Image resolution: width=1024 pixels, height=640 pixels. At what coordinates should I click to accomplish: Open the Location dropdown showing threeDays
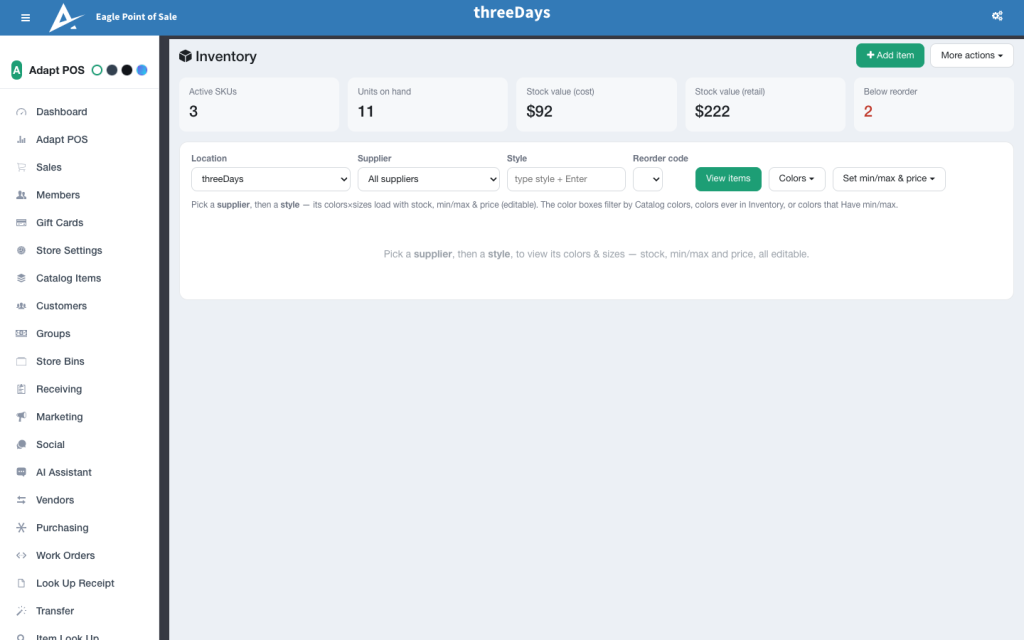click(270, 179)
